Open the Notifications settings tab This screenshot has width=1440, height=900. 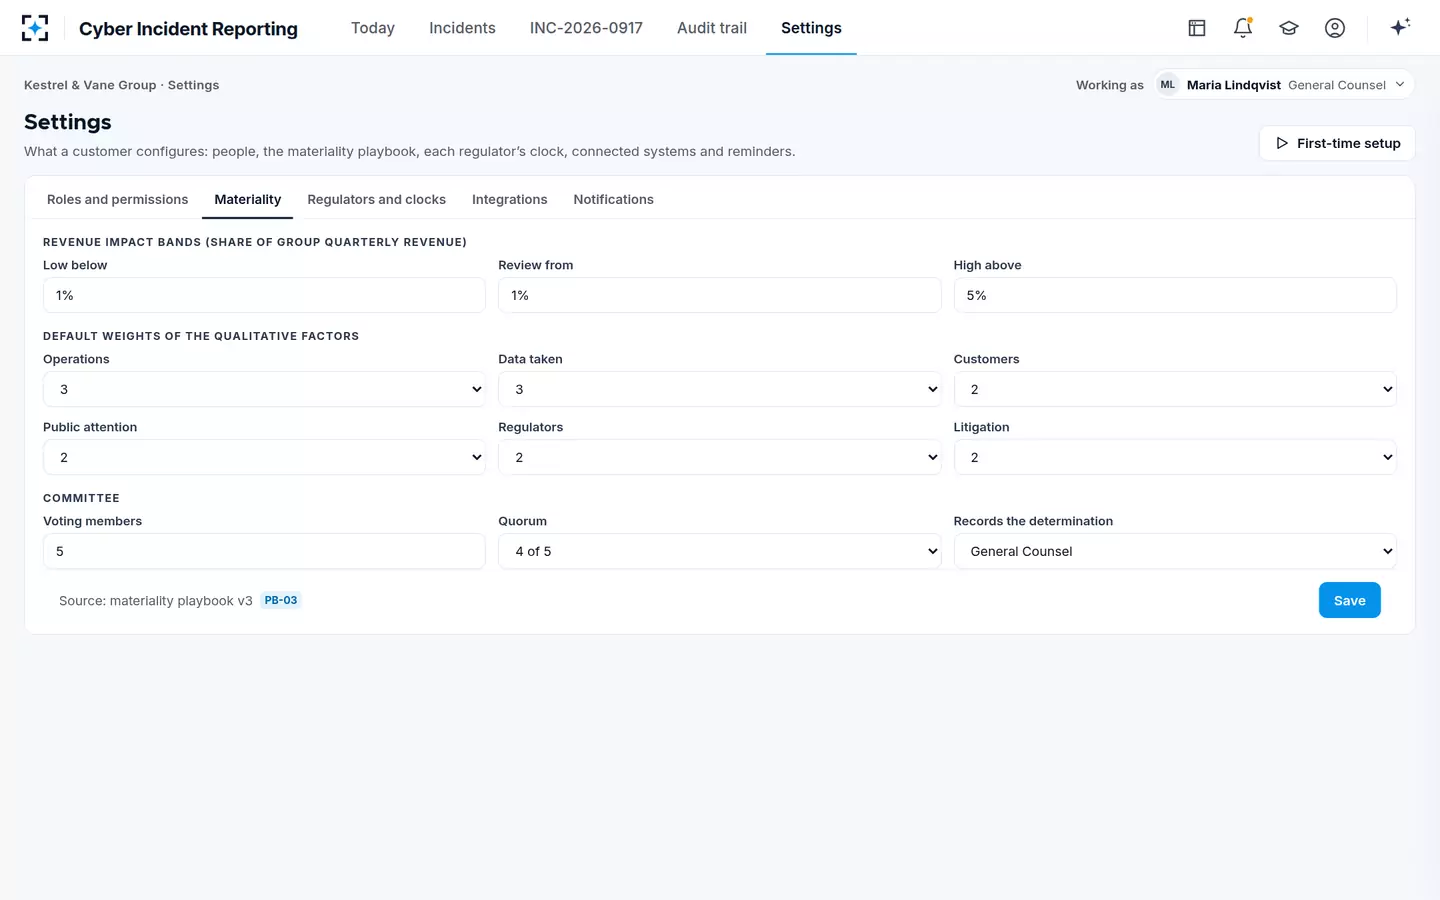tap(614, 199)
